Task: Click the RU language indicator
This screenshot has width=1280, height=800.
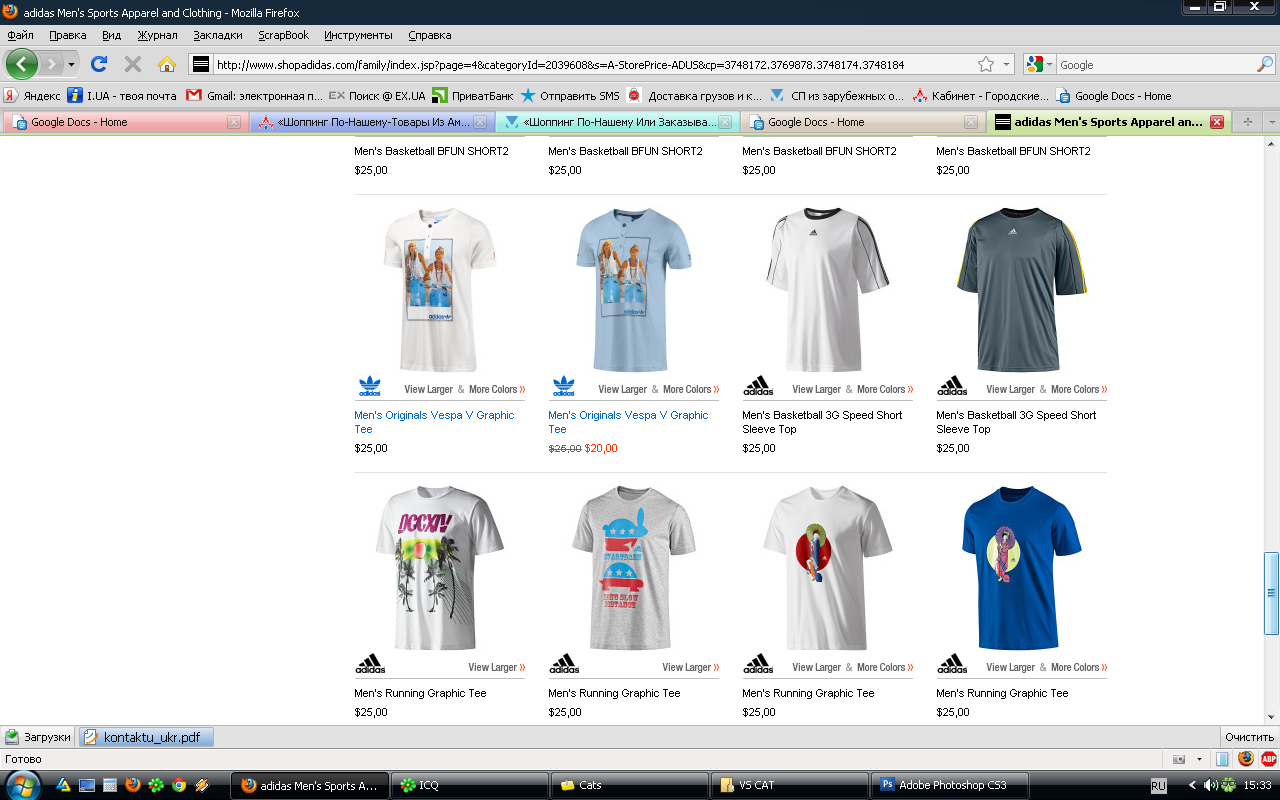Action: coord(1159,786)
